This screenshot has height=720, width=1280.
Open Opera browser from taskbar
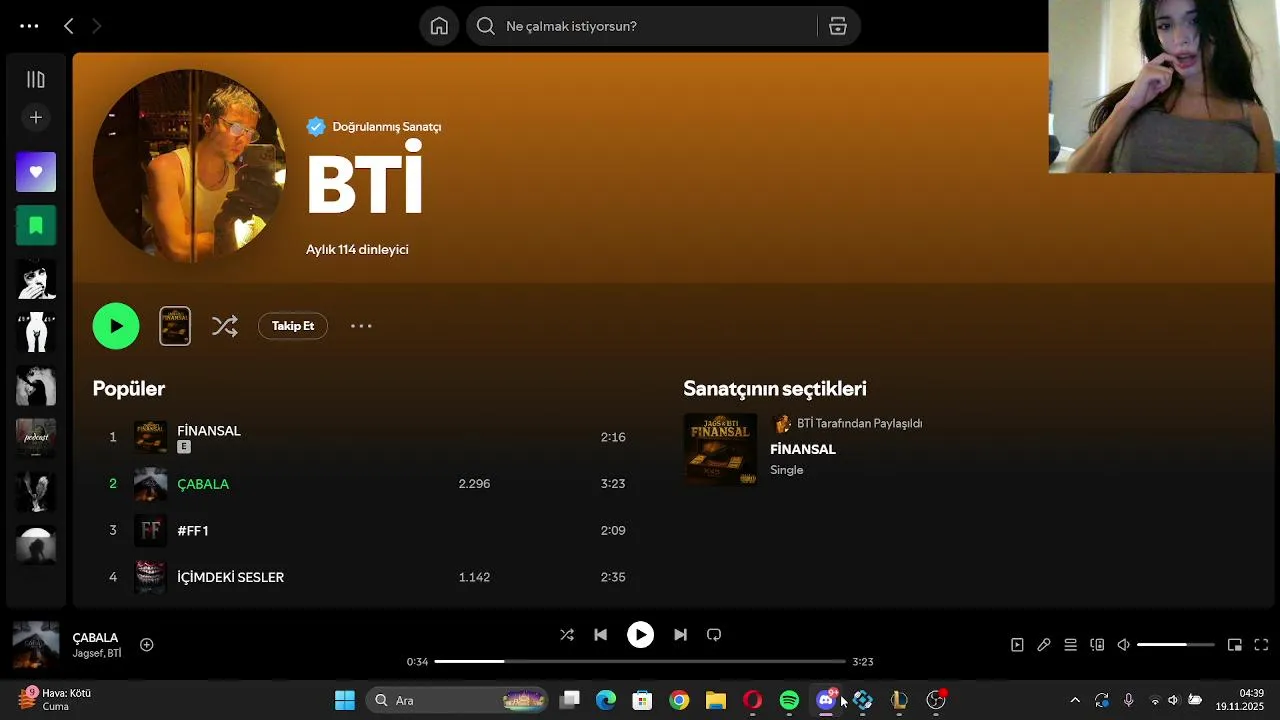pos(753,700)
